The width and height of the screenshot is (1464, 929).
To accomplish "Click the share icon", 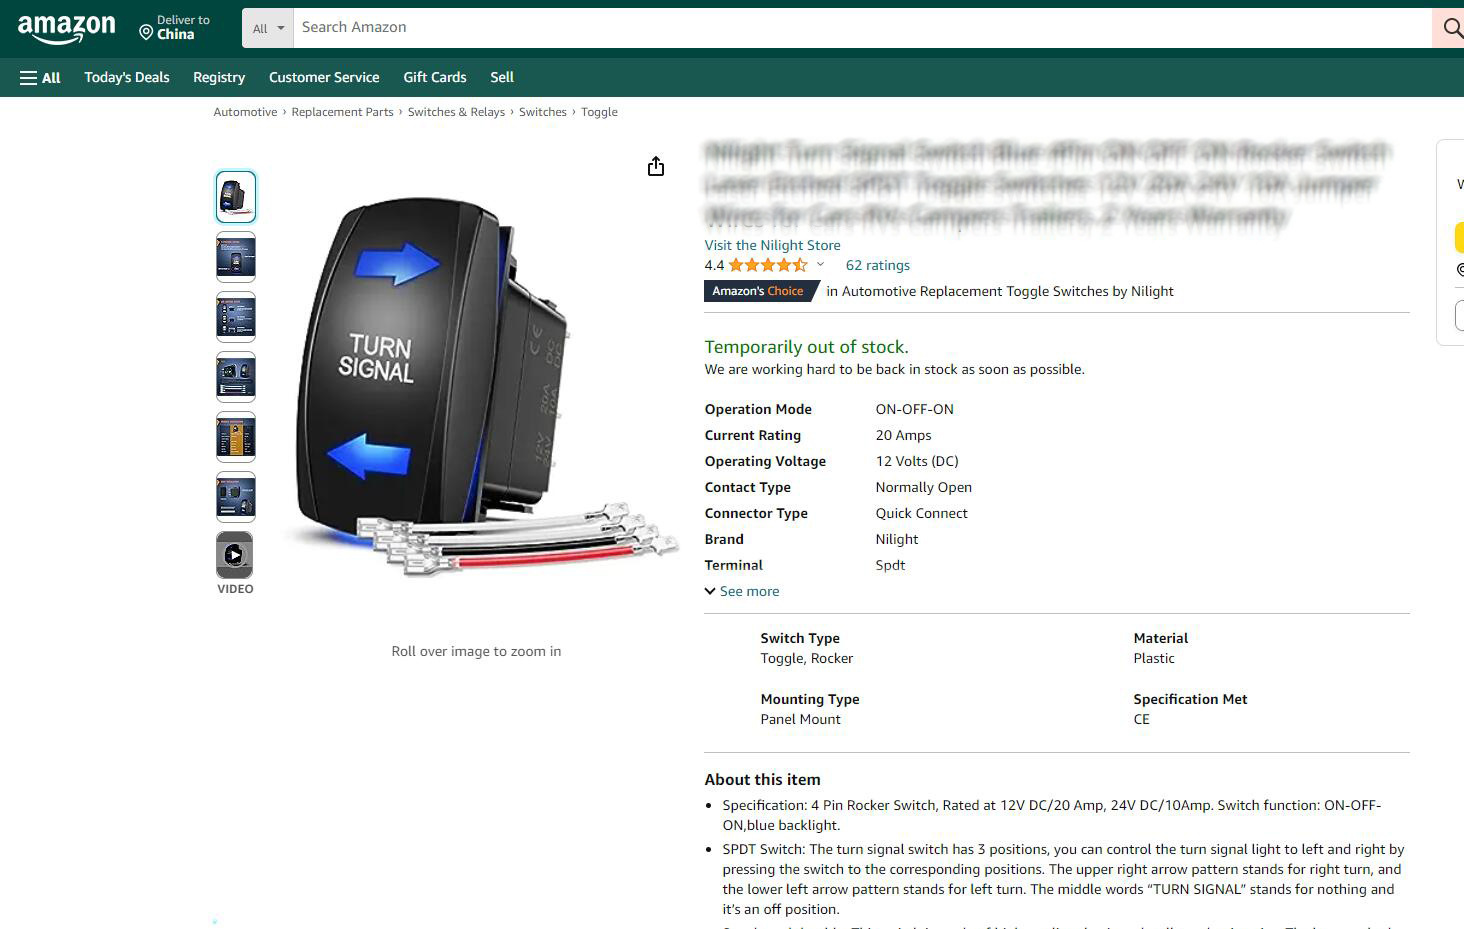I will tap(655, 166).
